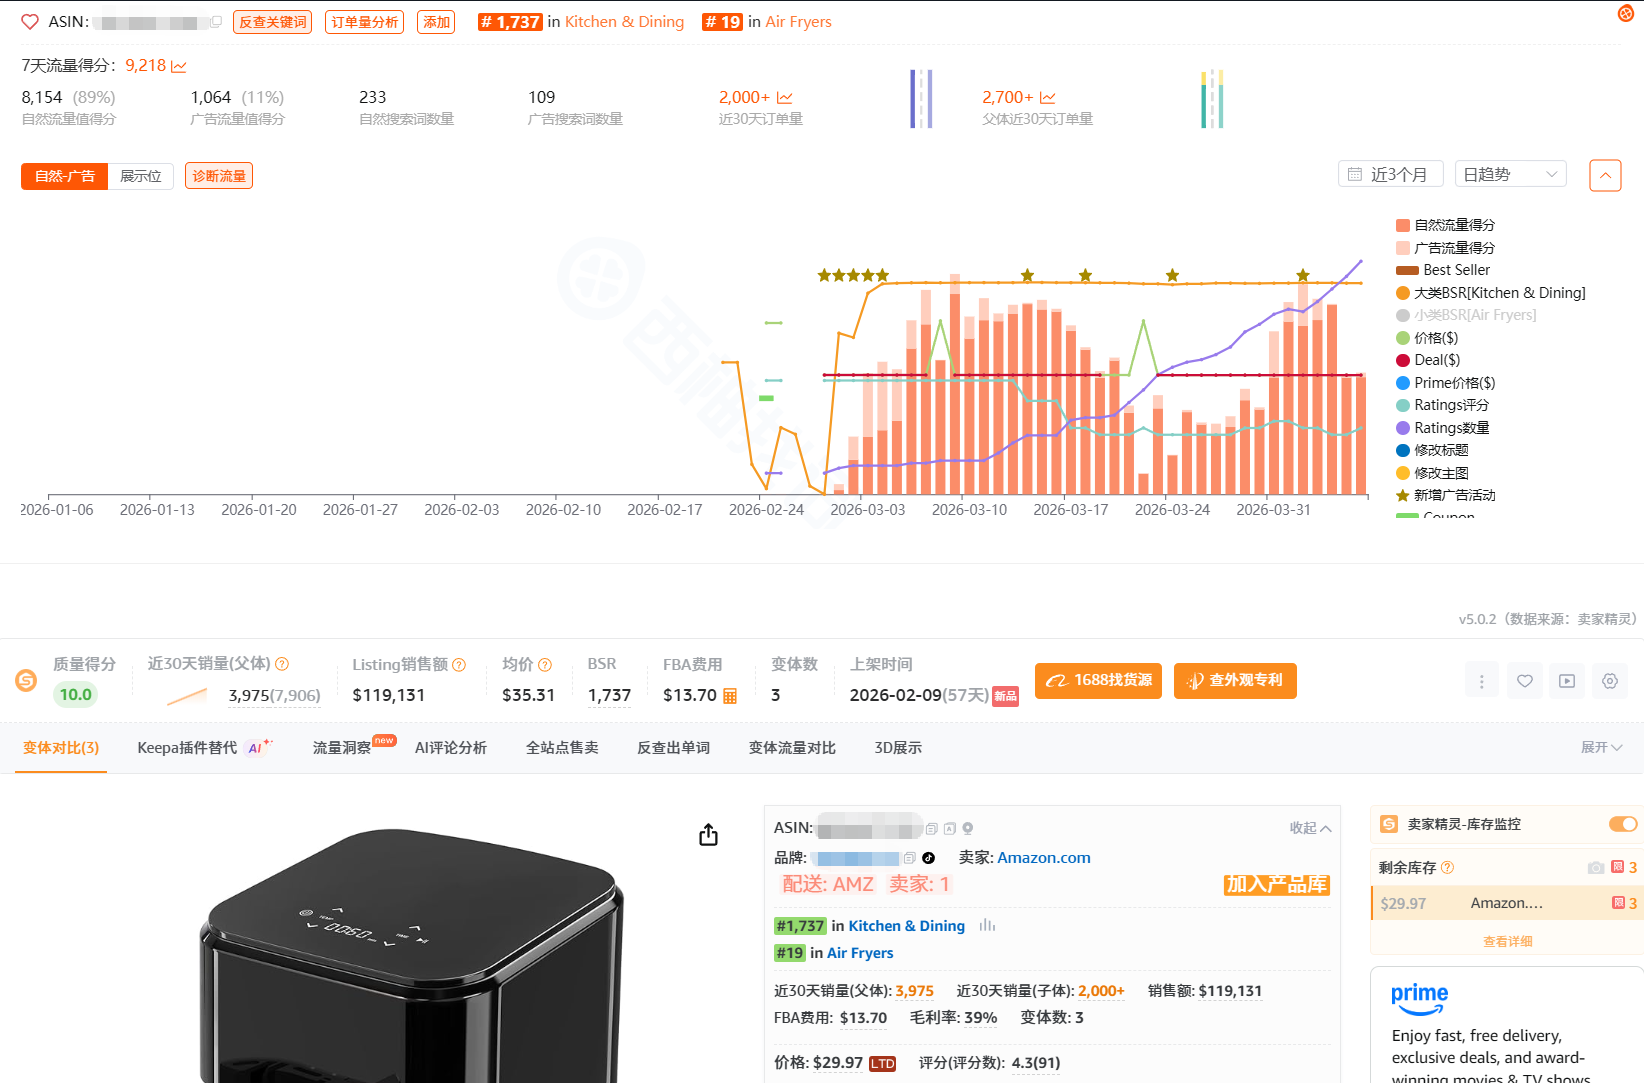
Task: Click the video play icon button
Action: point(1567,681)
